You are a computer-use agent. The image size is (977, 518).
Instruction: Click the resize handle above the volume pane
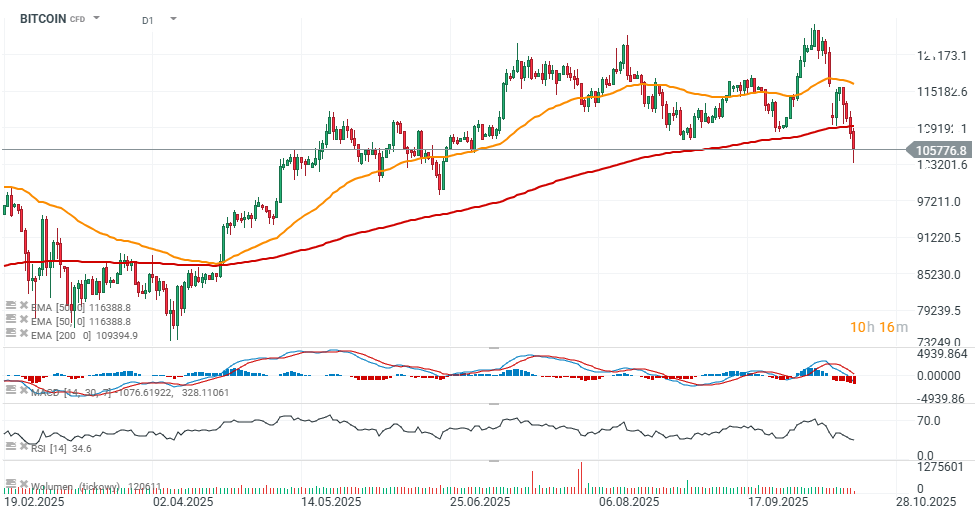tap(492, 461)
